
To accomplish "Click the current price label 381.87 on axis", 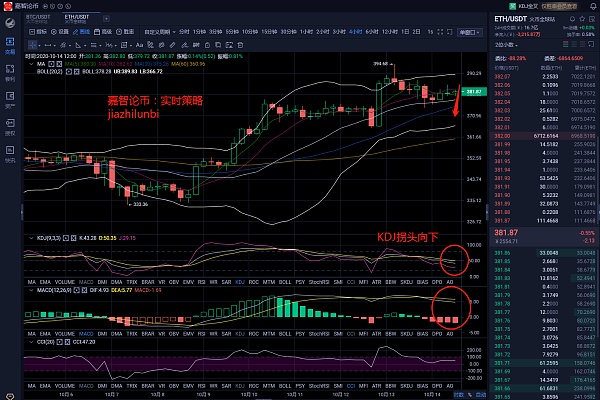I will tap(474, 92).
